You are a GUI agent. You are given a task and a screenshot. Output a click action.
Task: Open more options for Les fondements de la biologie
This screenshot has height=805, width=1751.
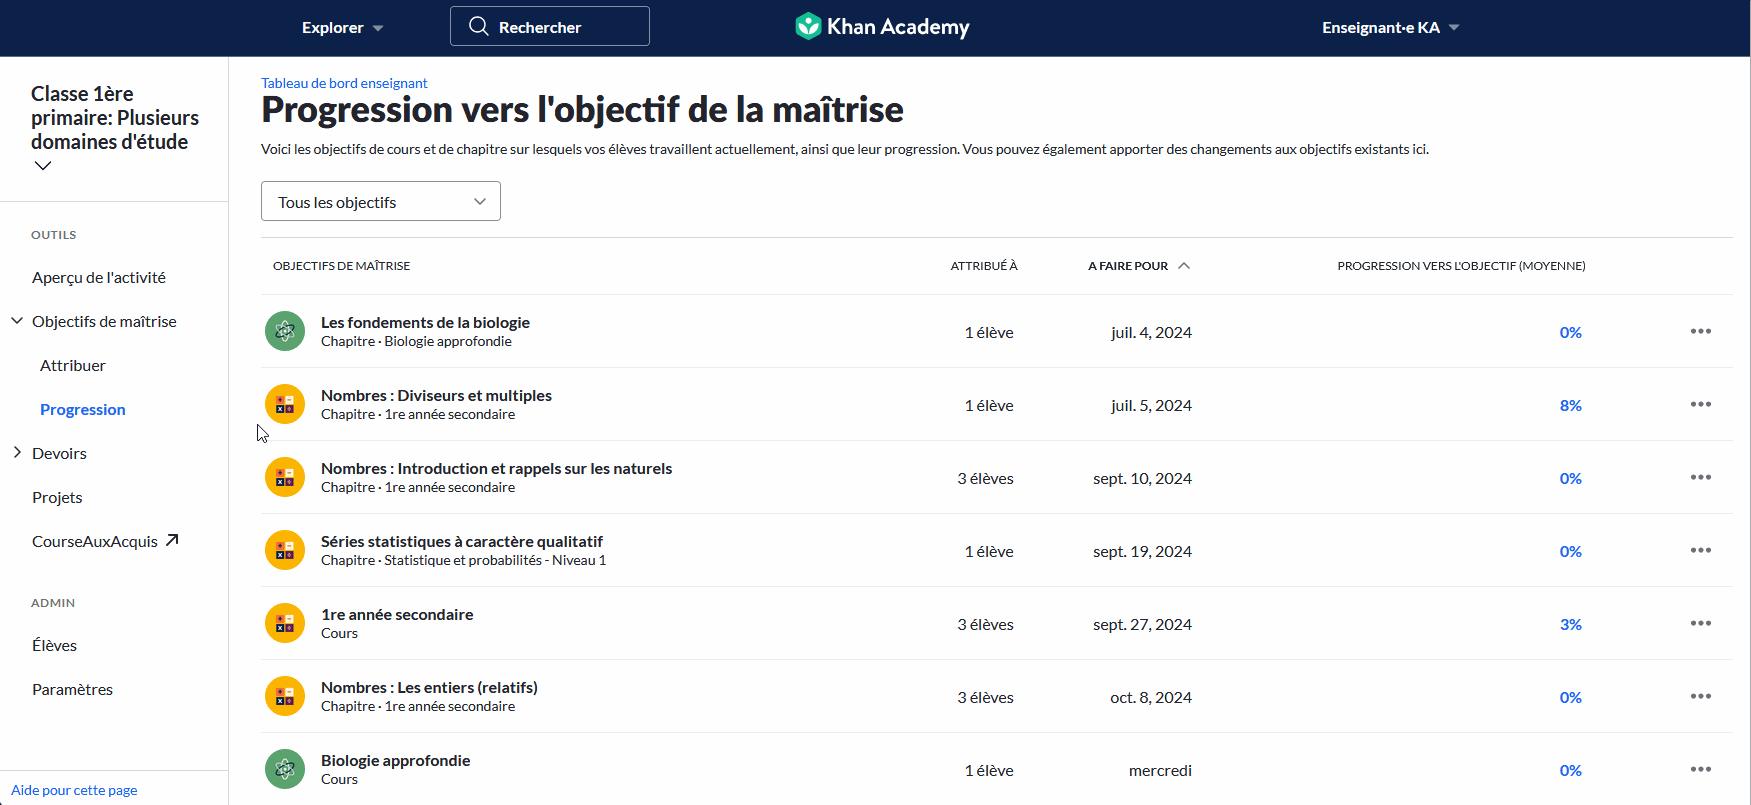[1701, 331]
